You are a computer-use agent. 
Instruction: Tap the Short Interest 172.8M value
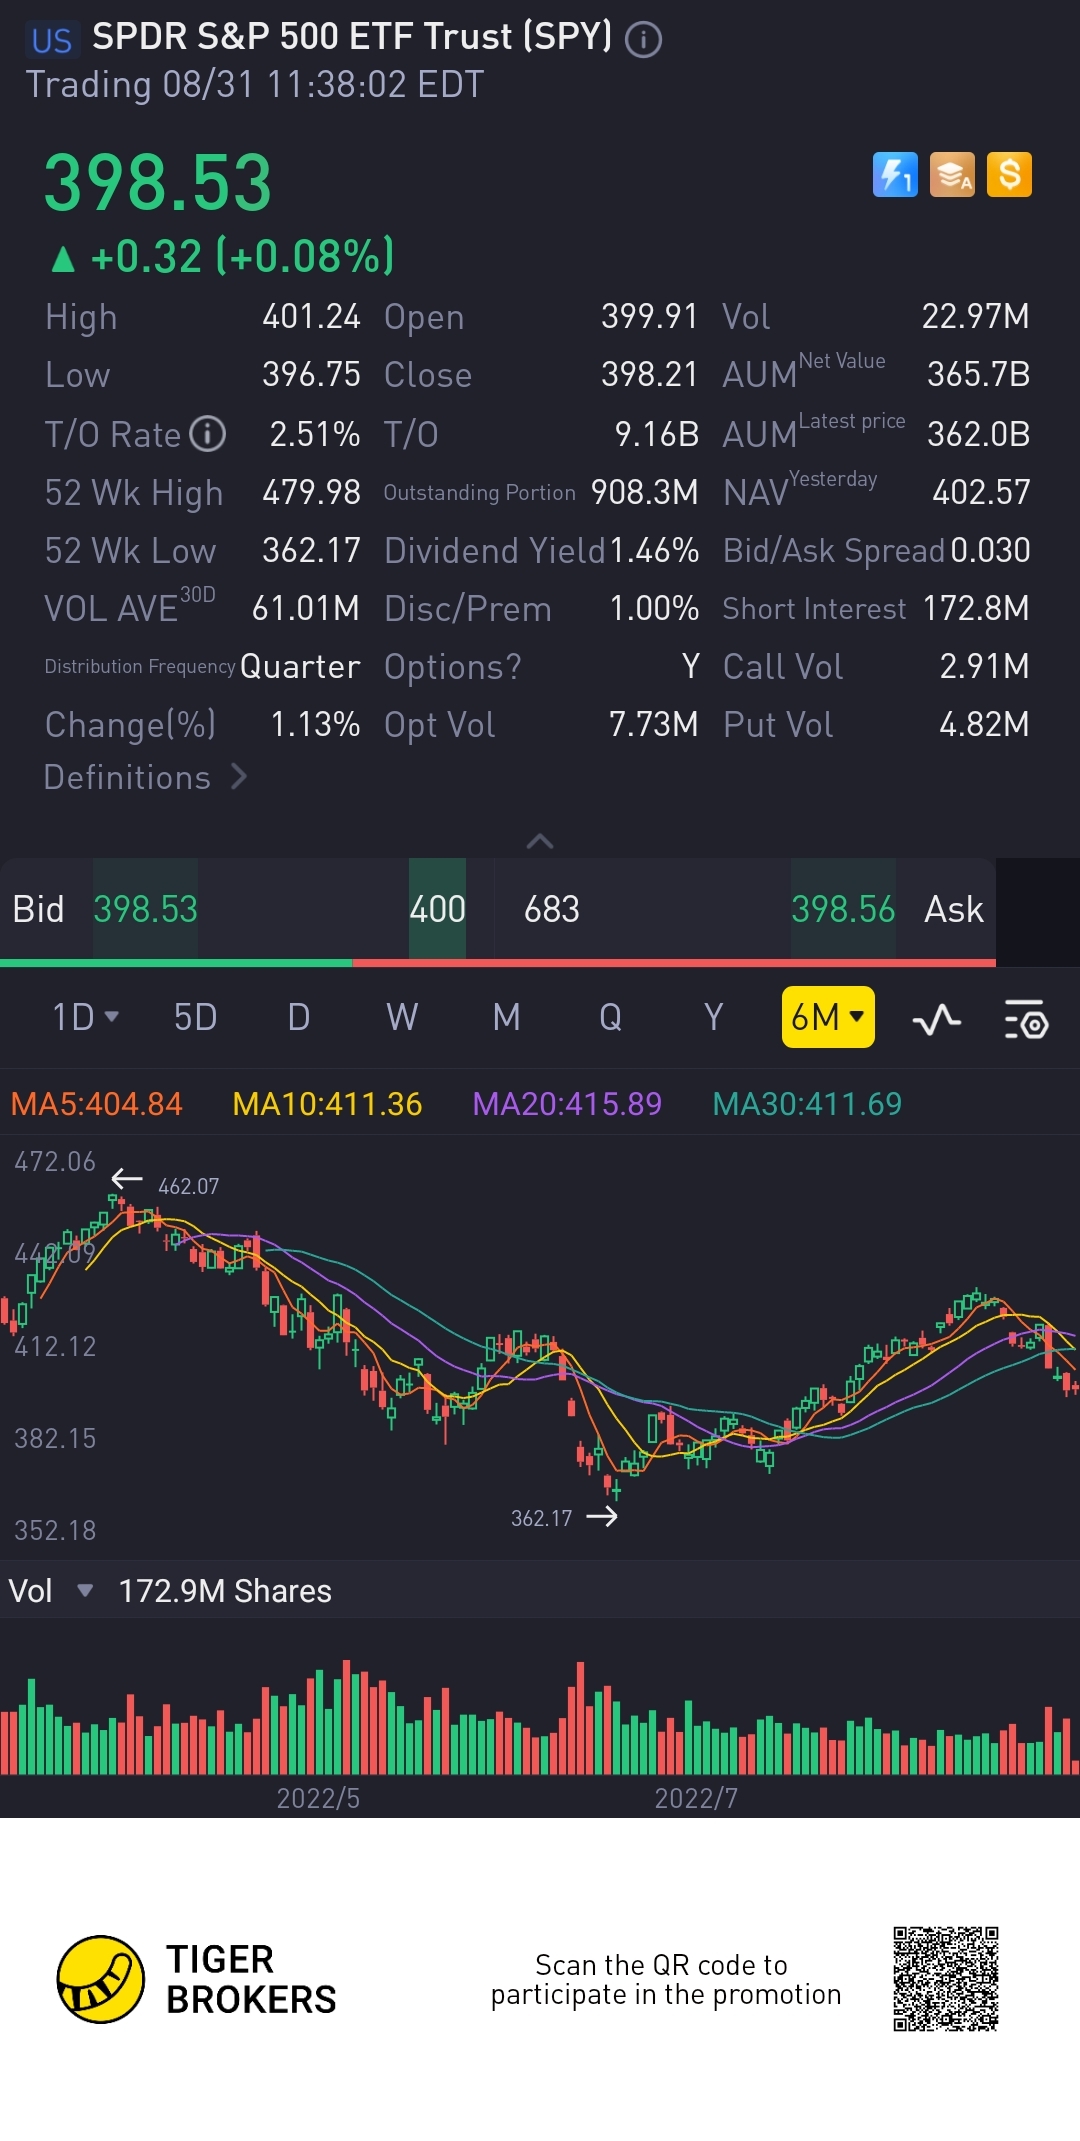tap(976, 608)
